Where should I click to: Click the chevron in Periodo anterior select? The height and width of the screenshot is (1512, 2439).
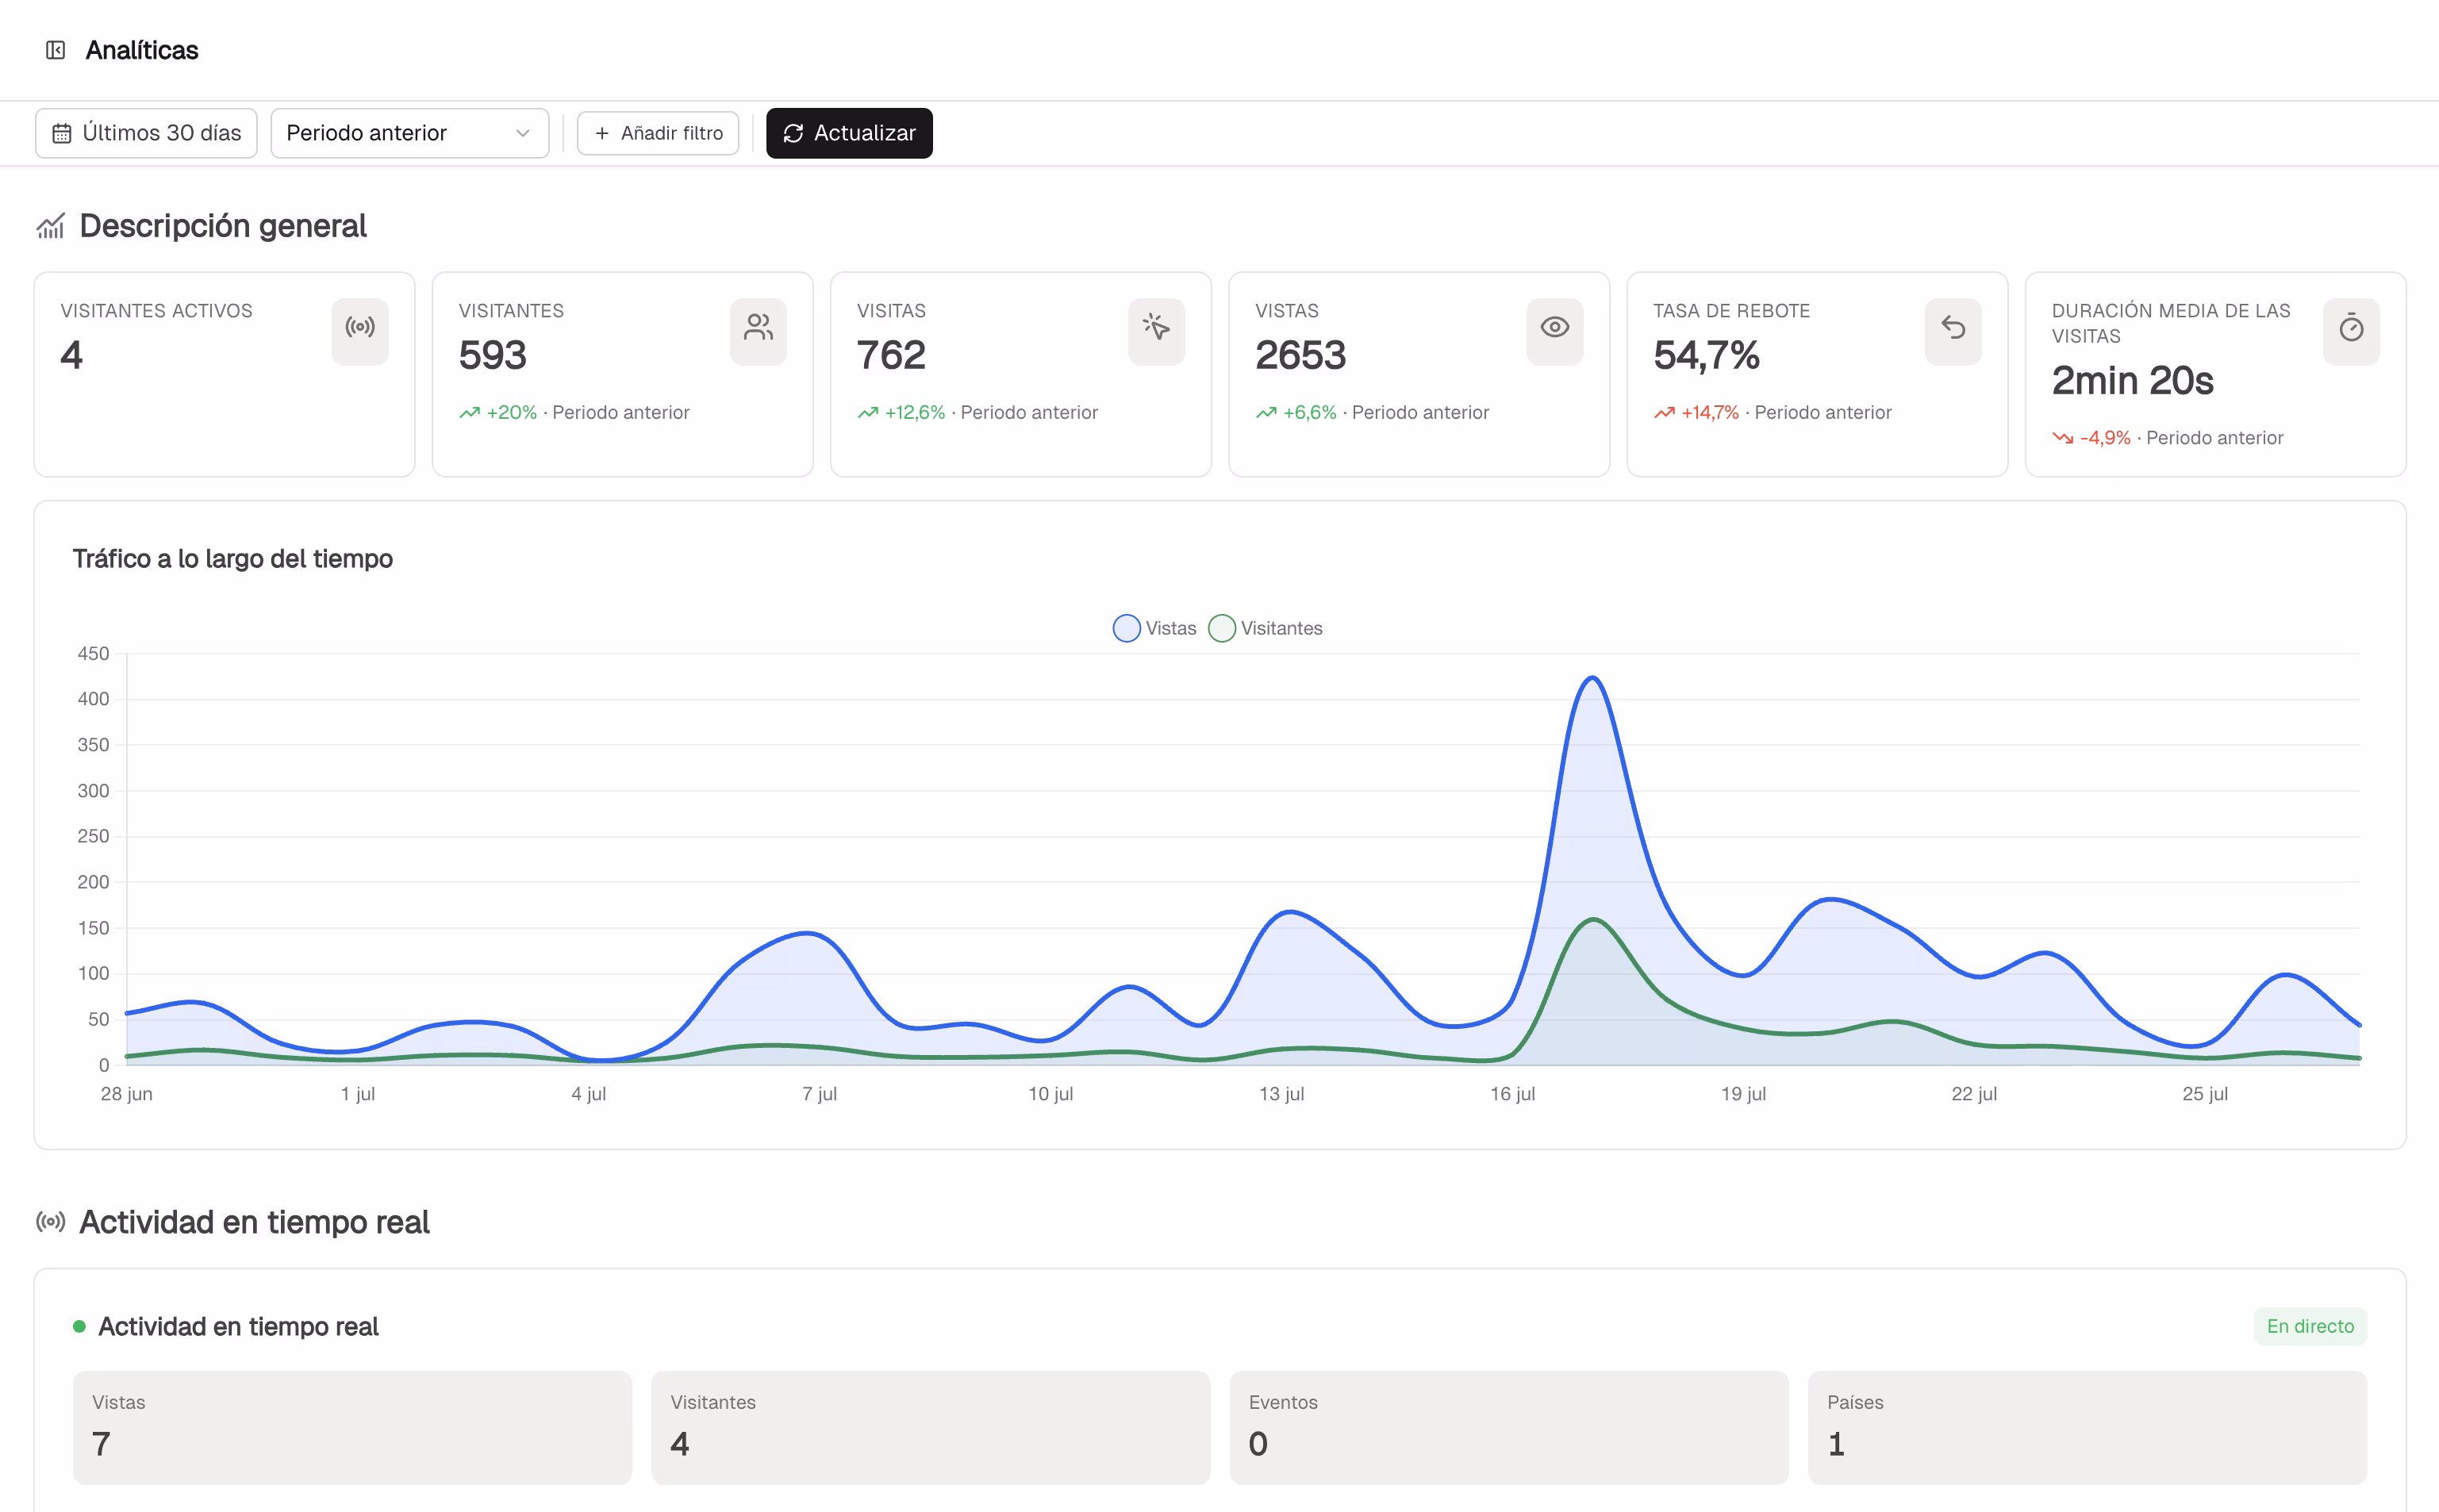pyautogui.click(x=522, y=133)
